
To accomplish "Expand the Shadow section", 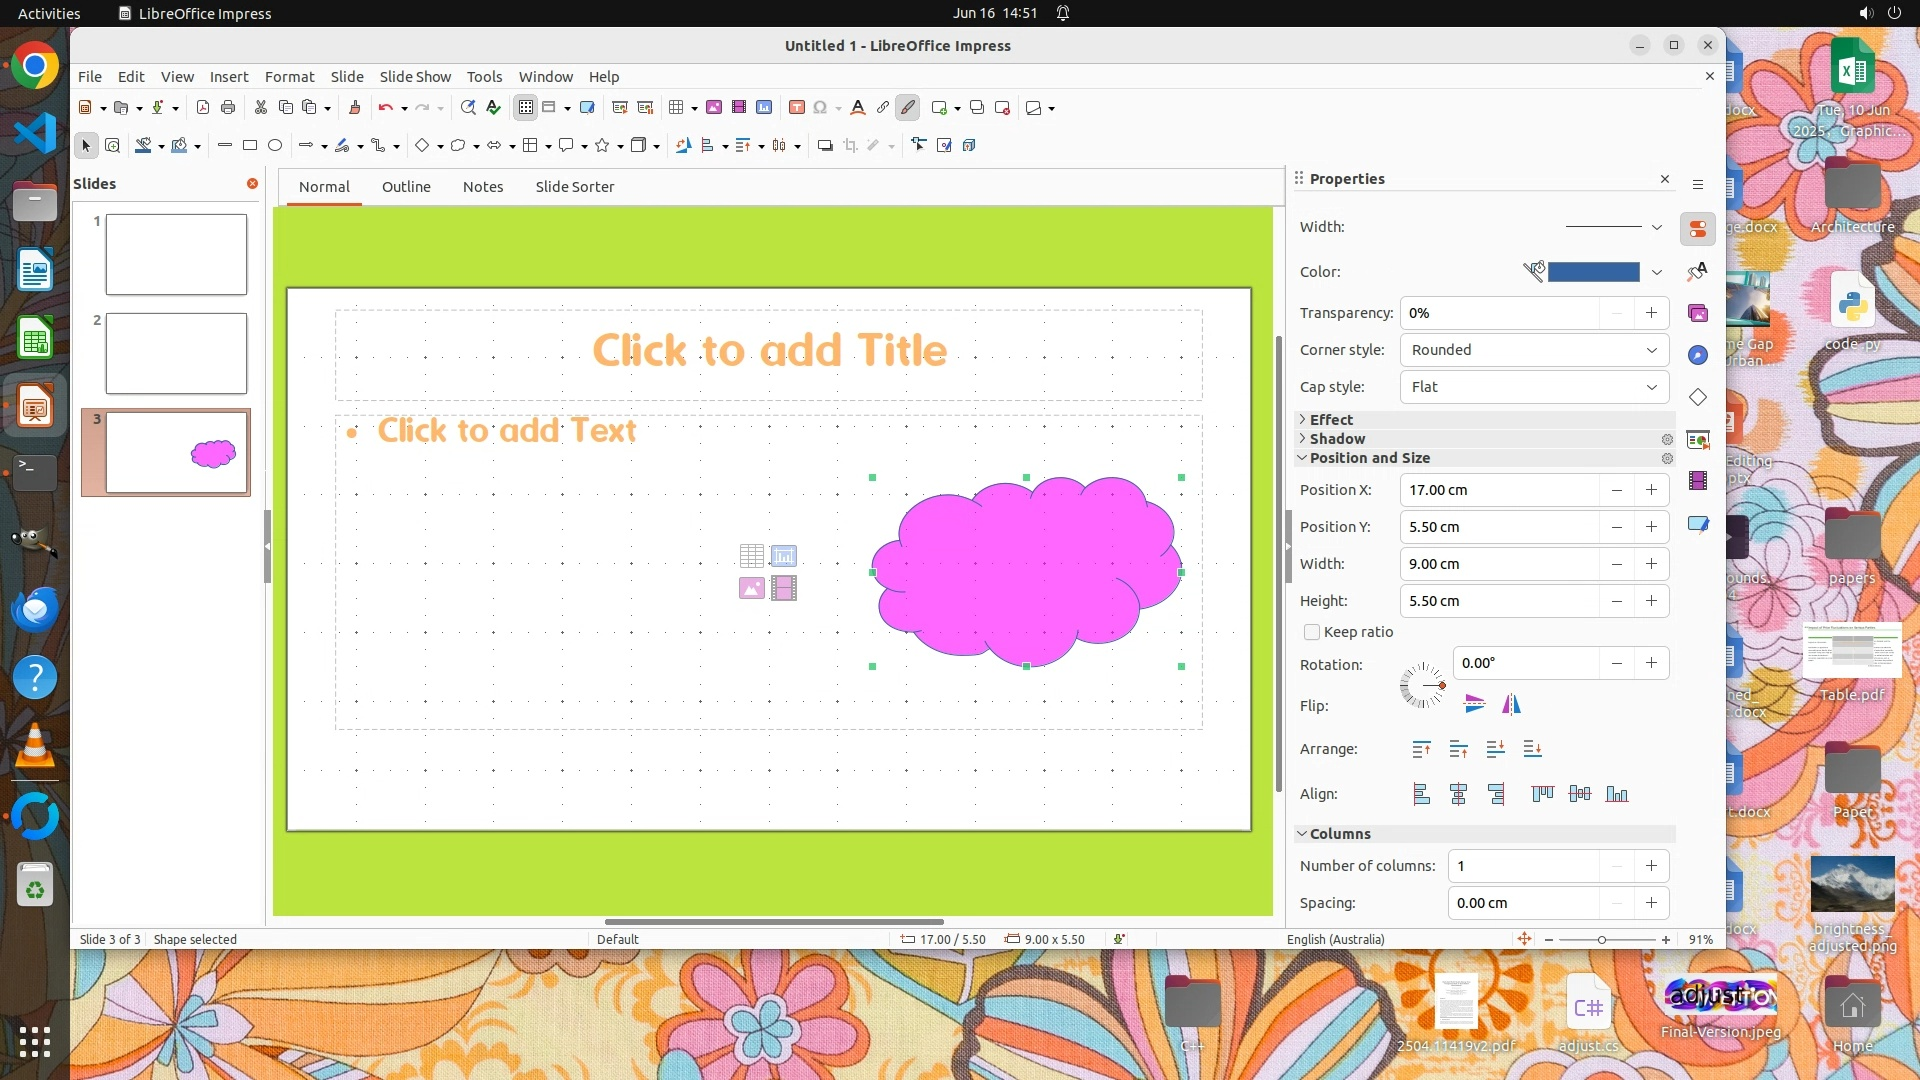I will click(x=1337, y=439).
